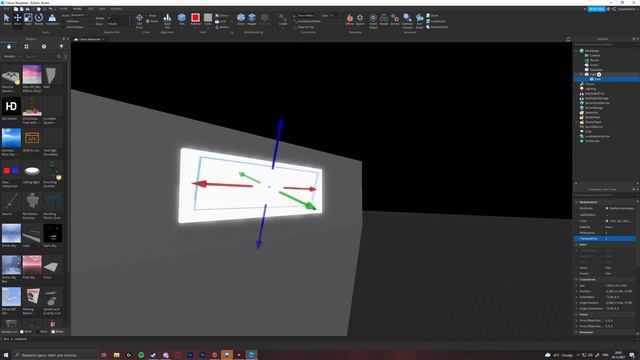Click the Color property swatch
Screen dimensions: 640x360
tap(607, 221)
